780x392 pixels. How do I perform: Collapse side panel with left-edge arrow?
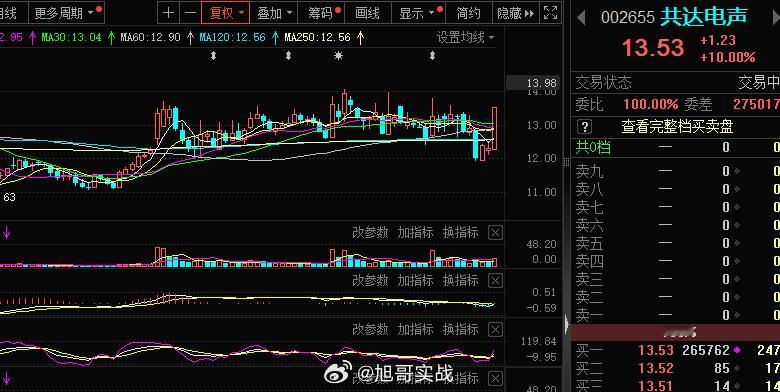567,325
